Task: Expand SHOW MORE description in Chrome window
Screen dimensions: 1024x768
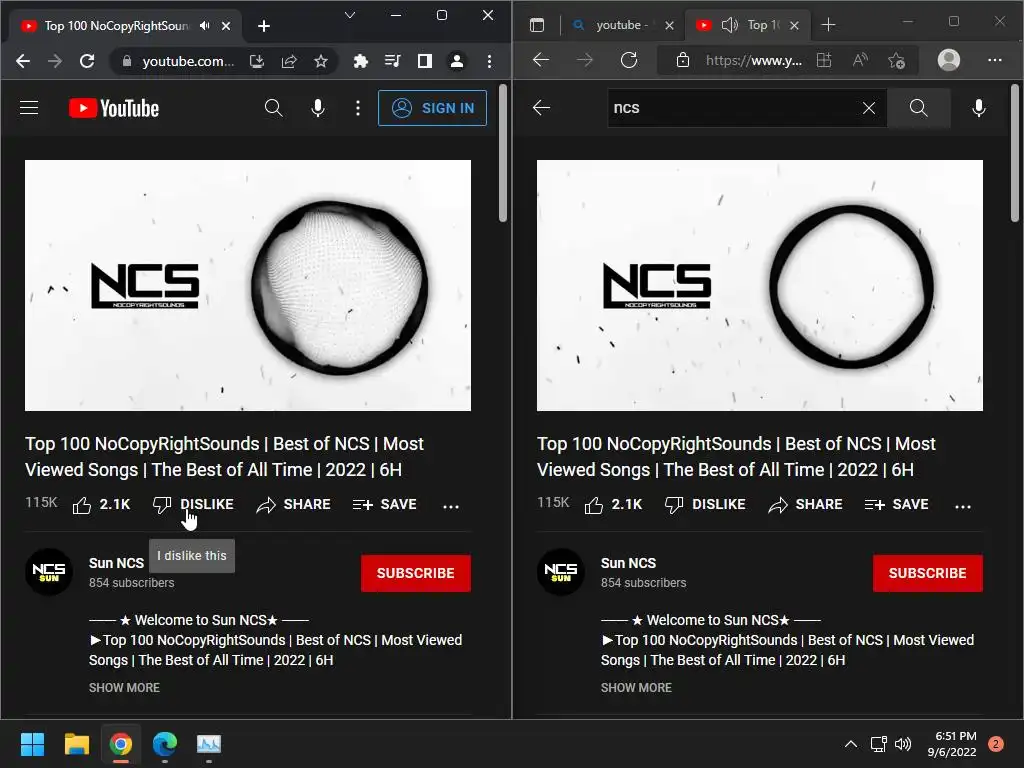Action: [x=124, y=688]
